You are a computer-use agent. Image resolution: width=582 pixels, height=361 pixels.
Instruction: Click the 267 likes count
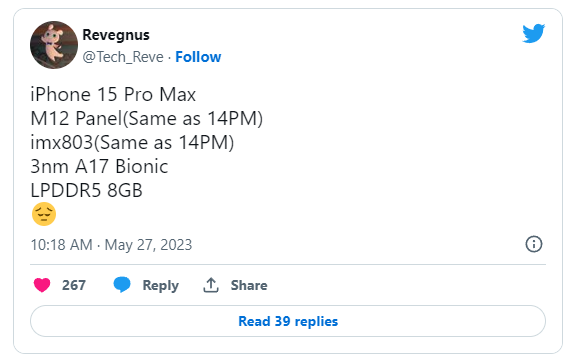point(74,285)
